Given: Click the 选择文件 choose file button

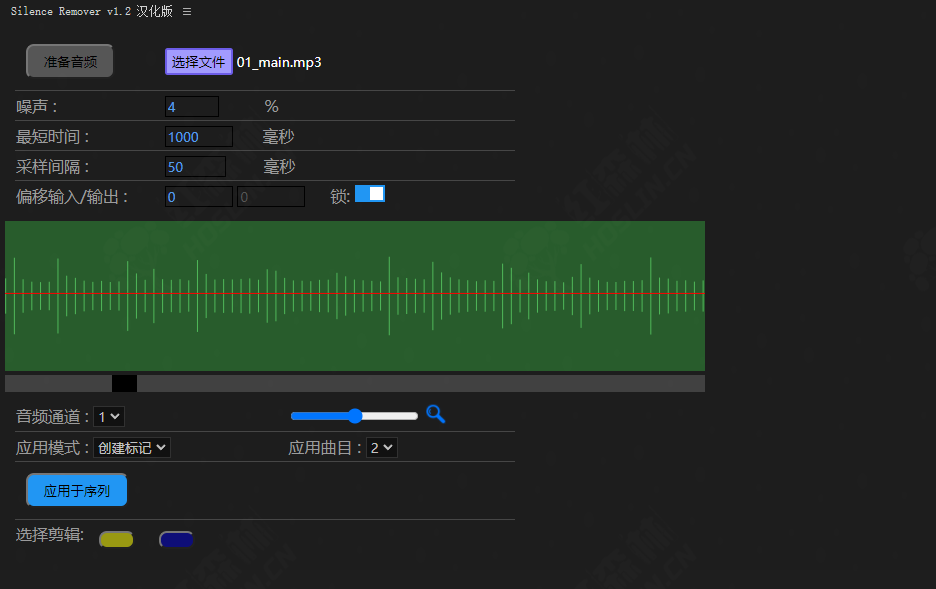Looking at the screenshot, I should [x=198, y=61].
